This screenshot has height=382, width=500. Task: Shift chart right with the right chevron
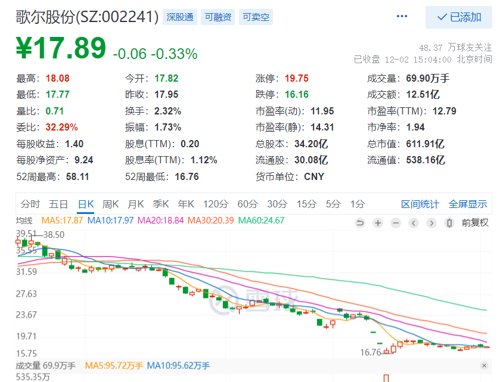[x=431, y=223]
